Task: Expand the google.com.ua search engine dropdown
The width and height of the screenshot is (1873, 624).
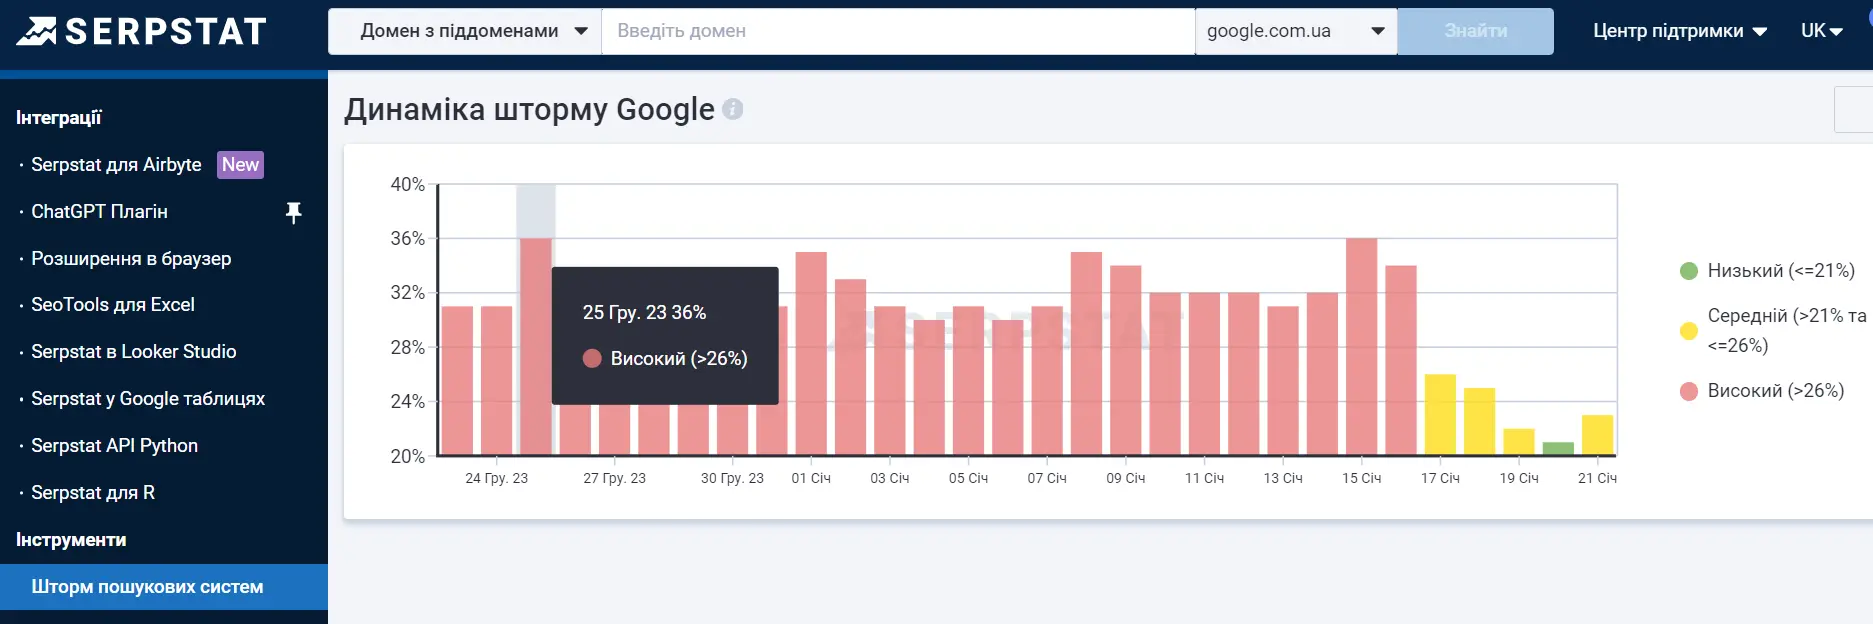Action: [1296, 31]
